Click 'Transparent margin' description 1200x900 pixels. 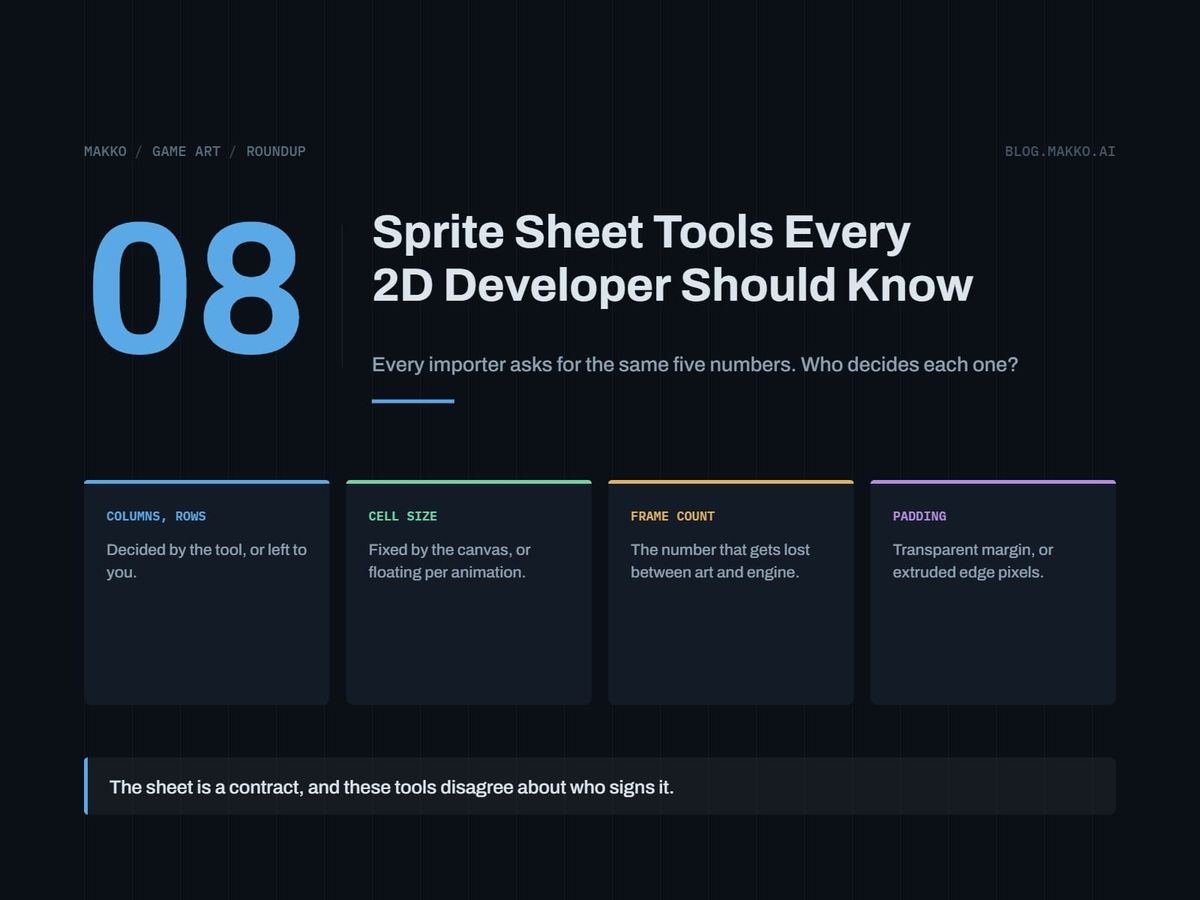click(x=973, y=561)
